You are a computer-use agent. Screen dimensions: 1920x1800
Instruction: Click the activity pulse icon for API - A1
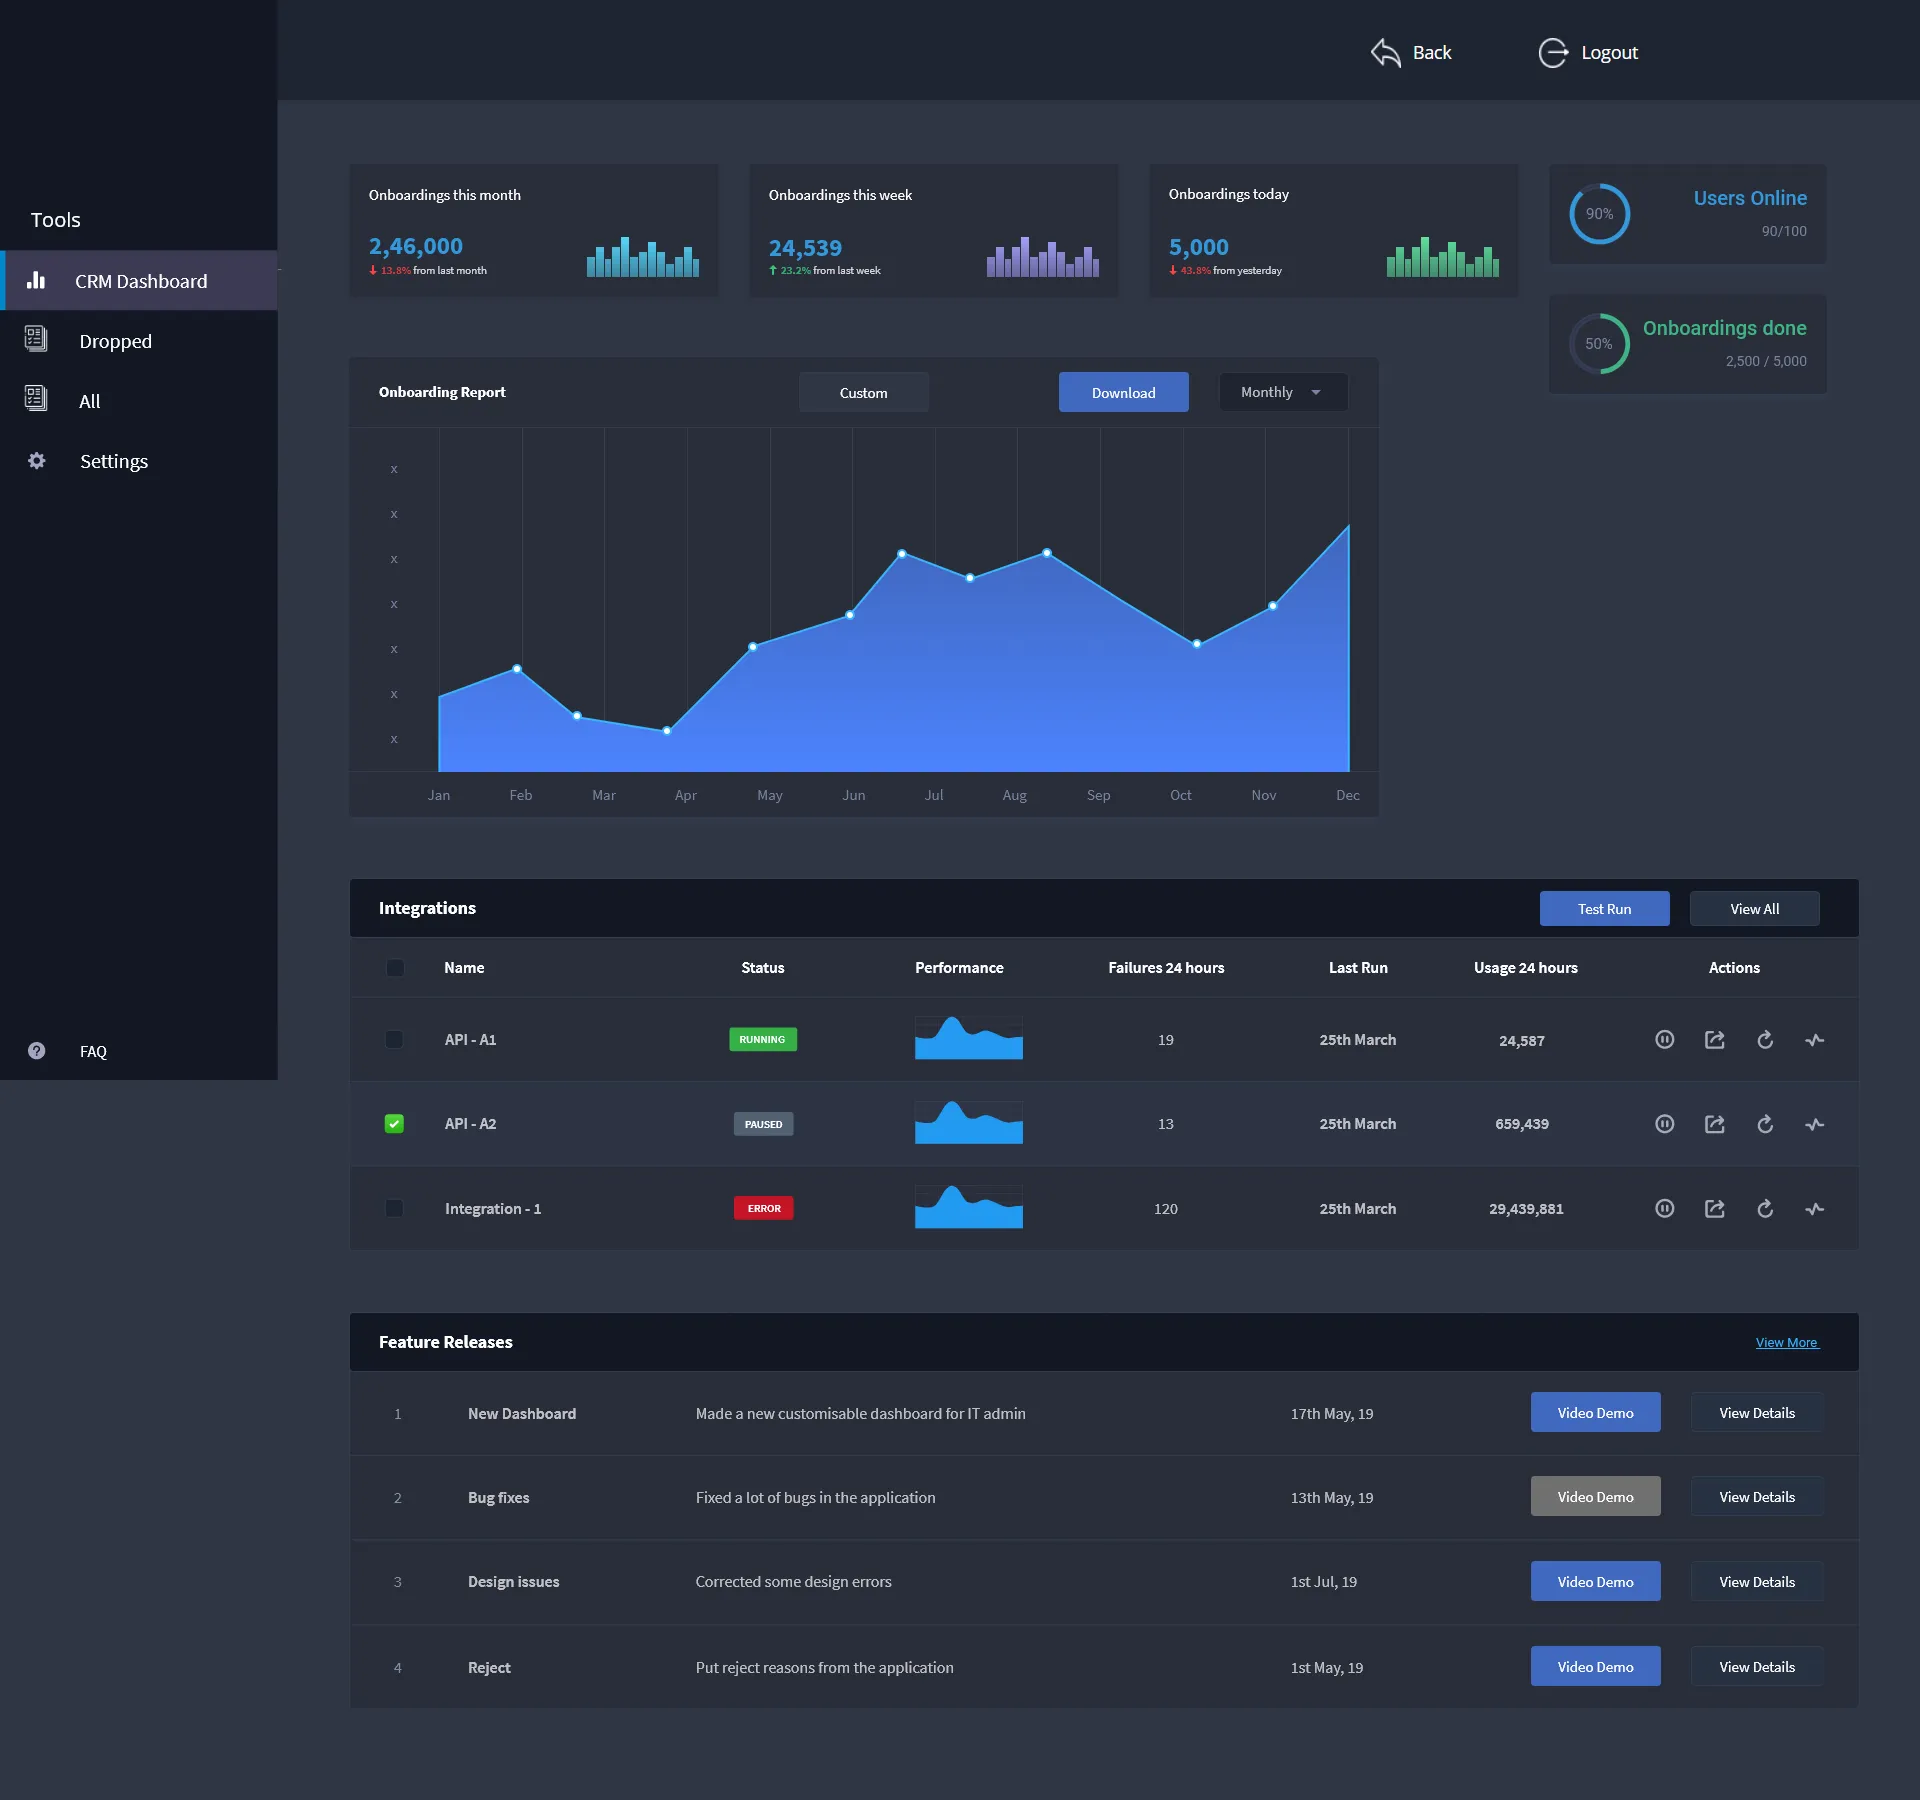(1815, 1040)
